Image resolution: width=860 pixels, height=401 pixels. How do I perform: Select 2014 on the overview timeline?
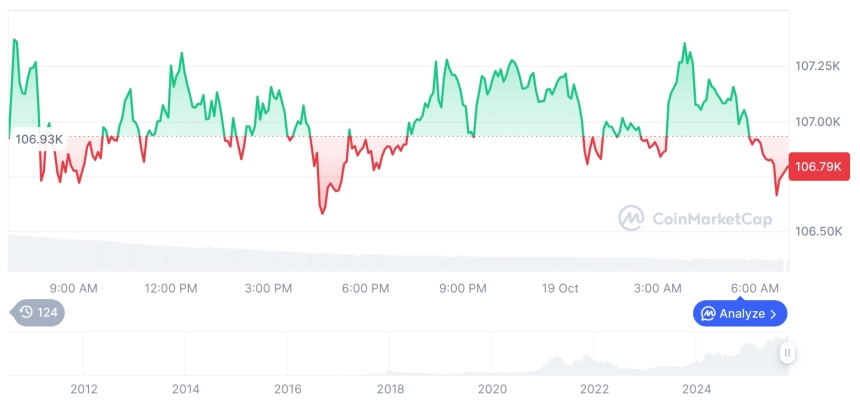pyautogui.click(x=185, y=388)
